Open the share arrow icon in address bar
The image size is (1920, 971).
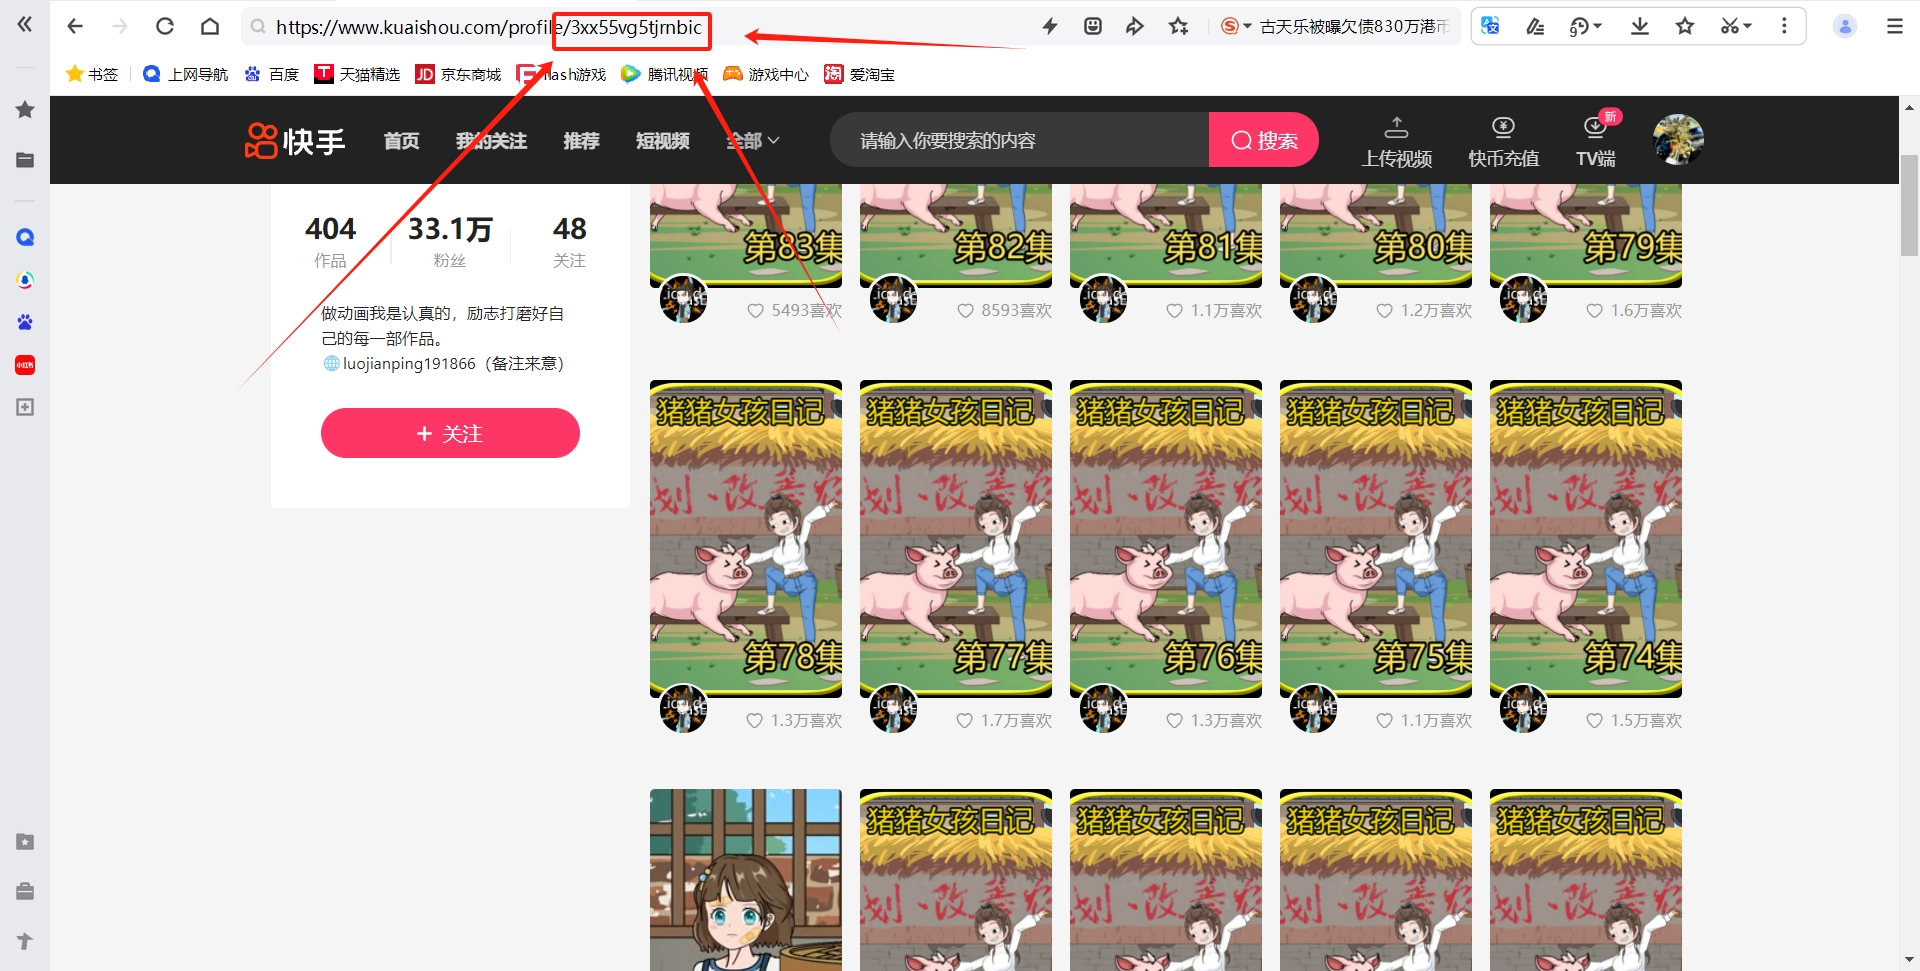point(1135,27)
